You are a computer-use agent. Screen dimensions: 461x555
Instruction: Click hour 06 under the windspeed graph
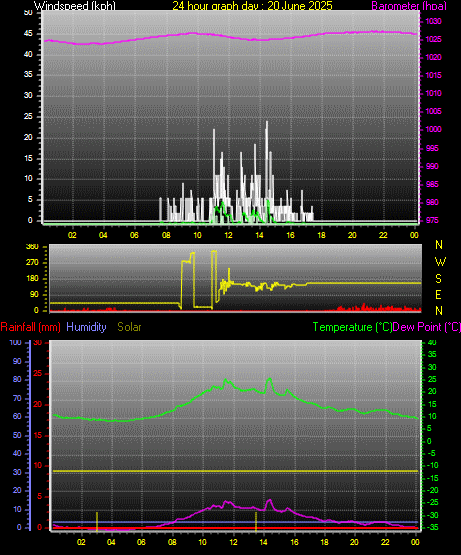(134, 235)
